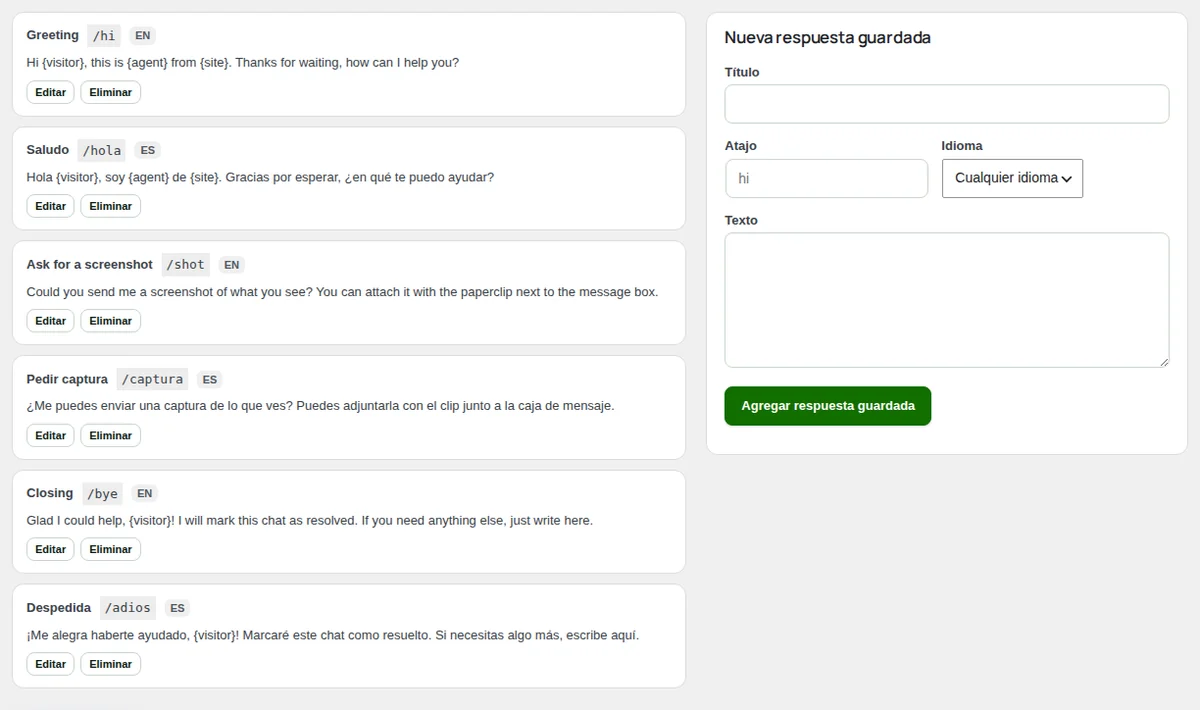The image size is (1200, 710).
Task: Click inside the Texto textarea
Action: pyautogui.click(x=947, y=300)
